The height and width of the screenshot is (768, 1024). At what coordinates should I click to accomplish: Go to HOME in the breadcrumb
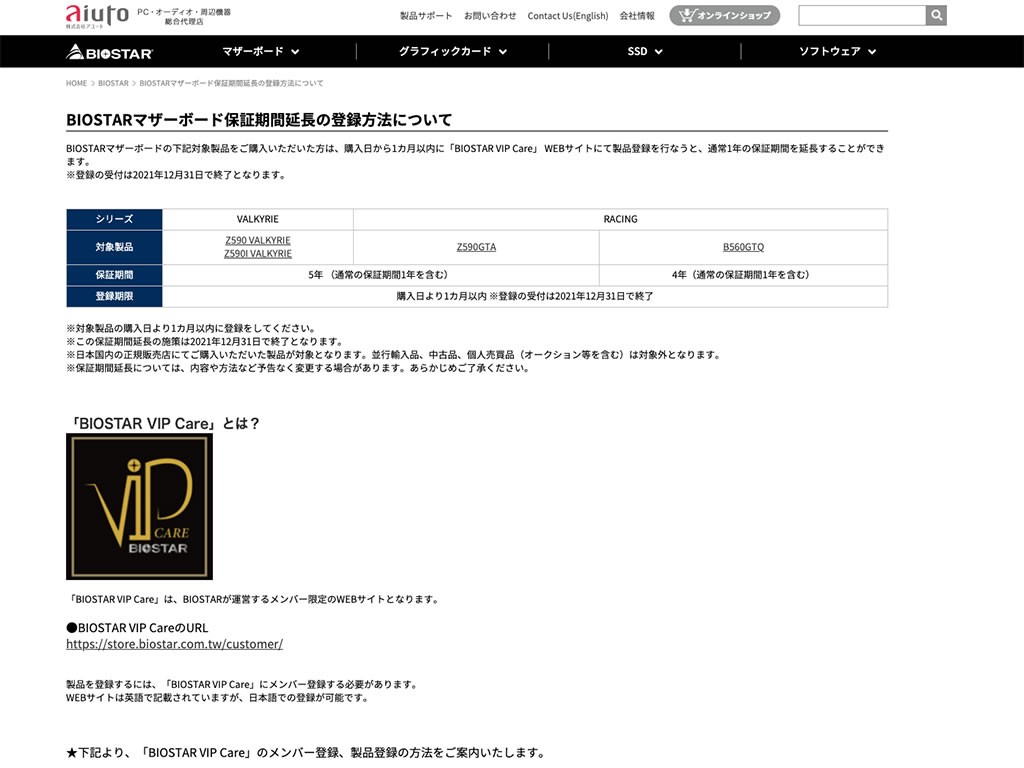click(x=76, y=83)
